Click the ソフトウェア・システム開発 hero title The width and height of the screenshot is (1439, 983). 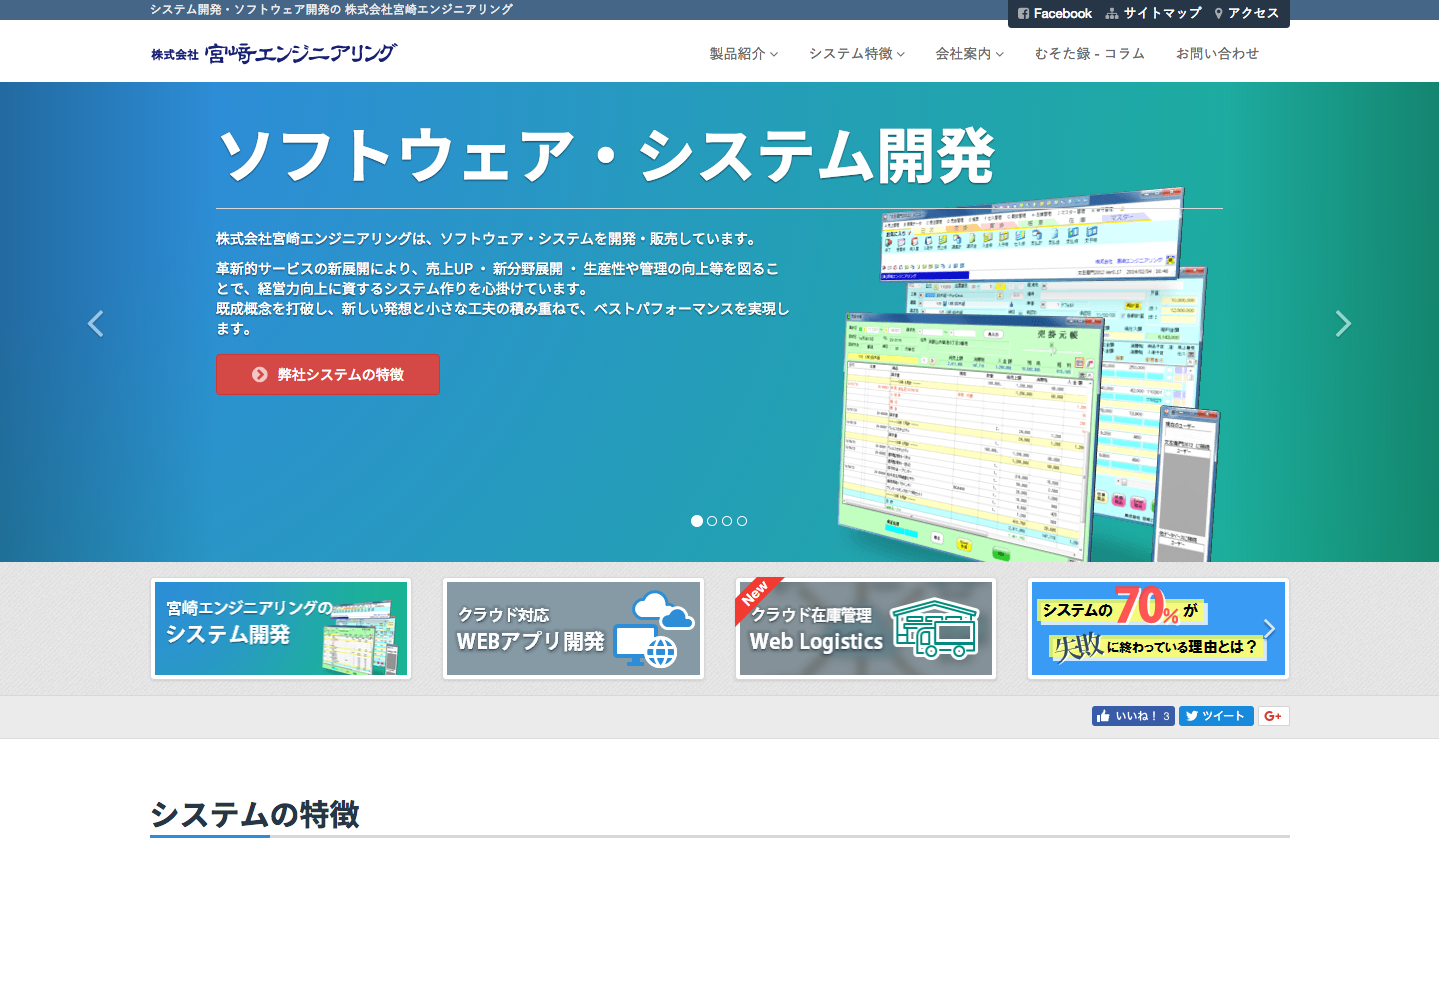606,156
